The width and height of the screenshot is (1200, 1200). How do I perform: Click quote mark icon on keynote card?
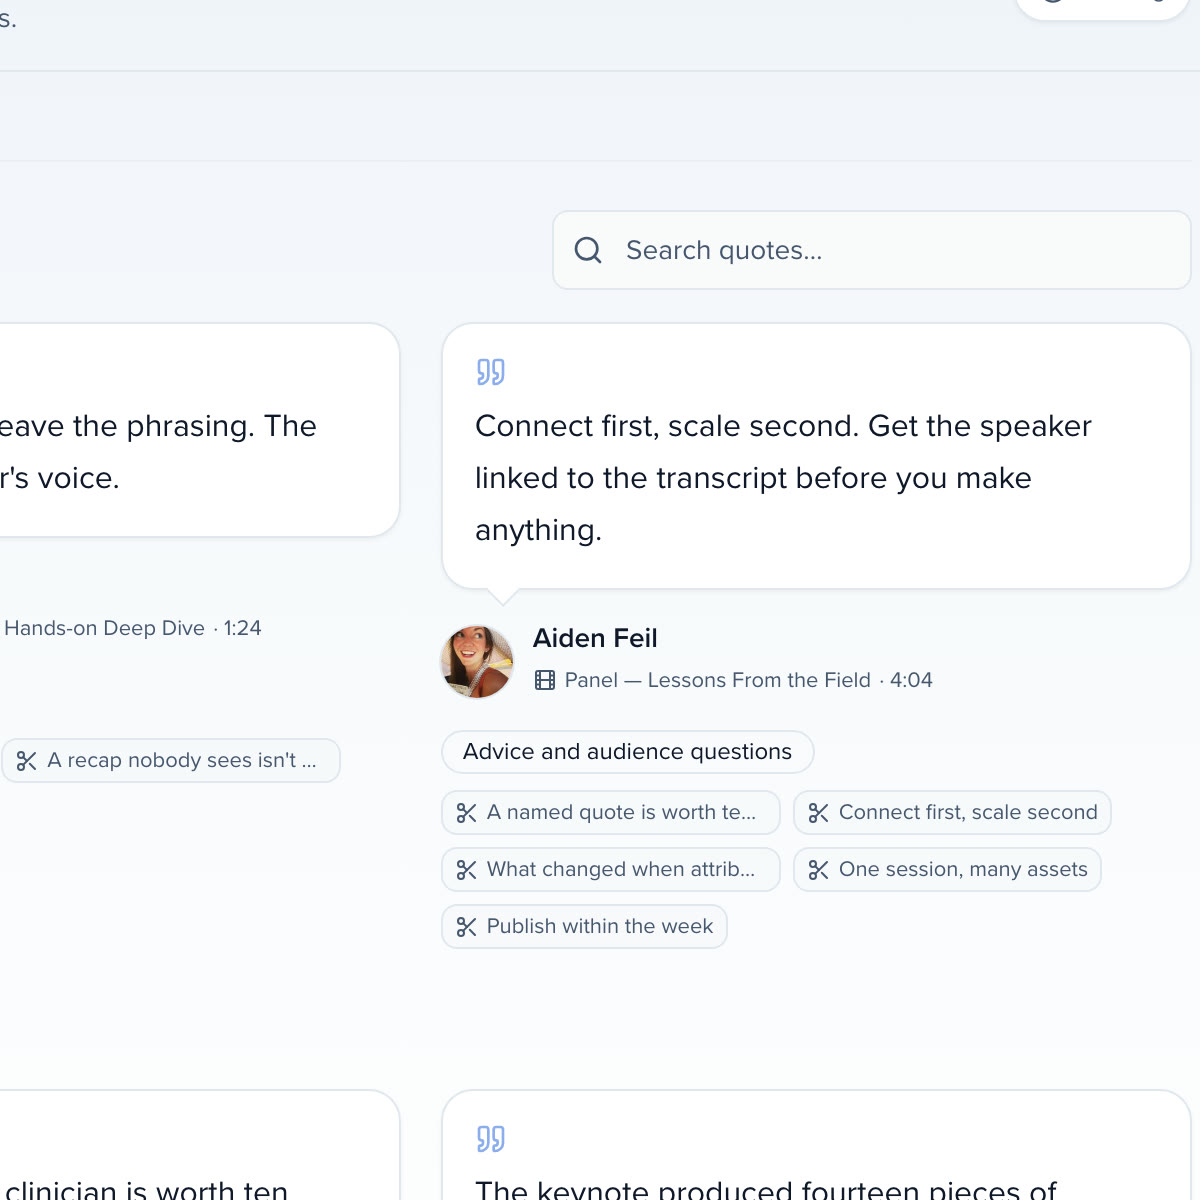click(x=491, y=1139)
